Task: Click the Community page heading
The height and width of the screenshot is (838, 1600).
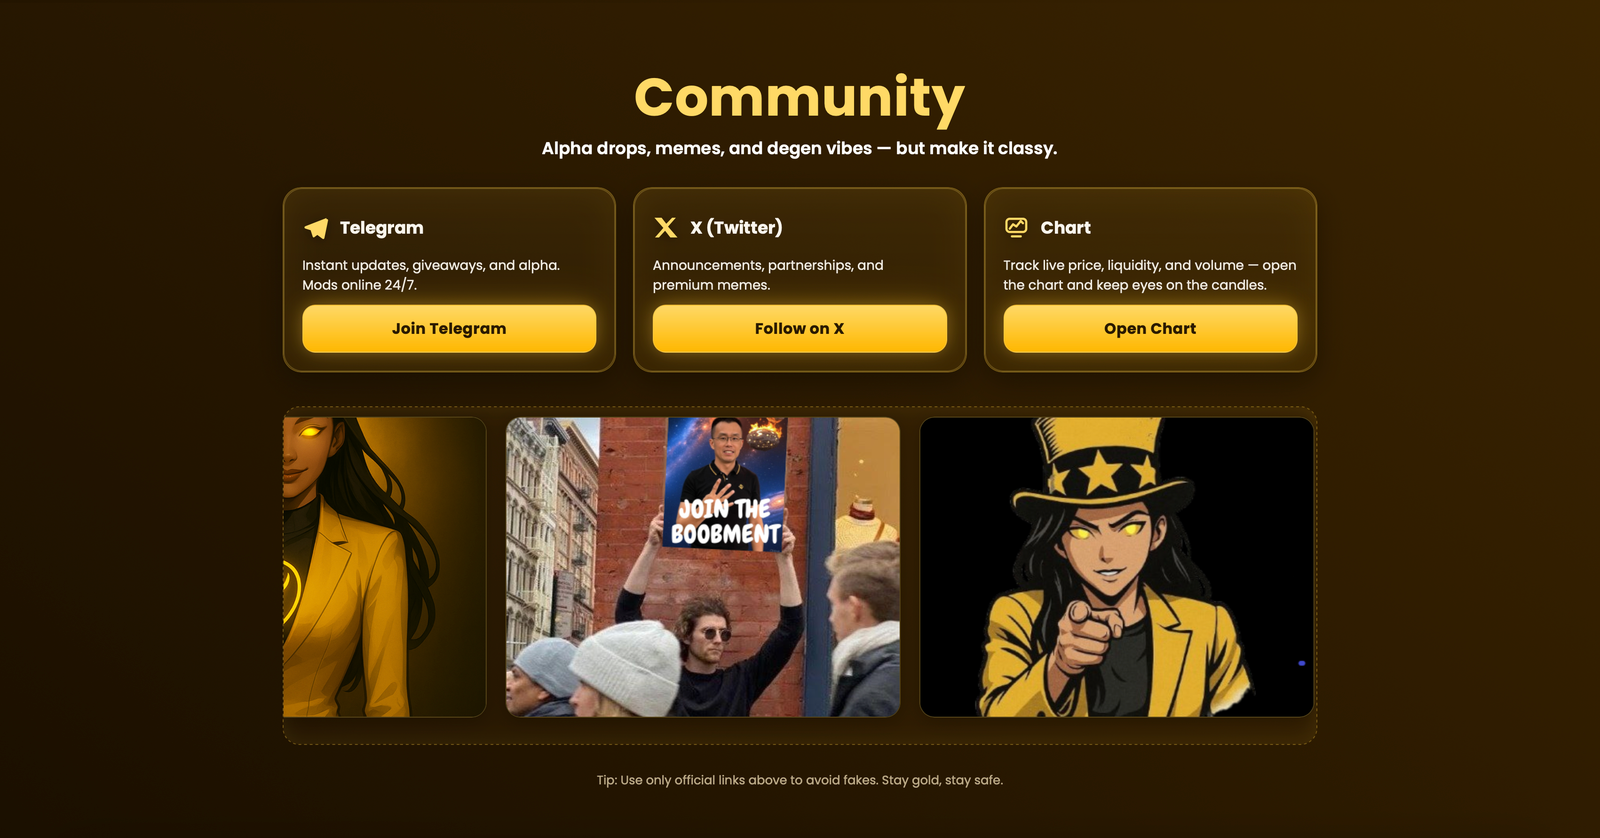Action: point(799,99)
